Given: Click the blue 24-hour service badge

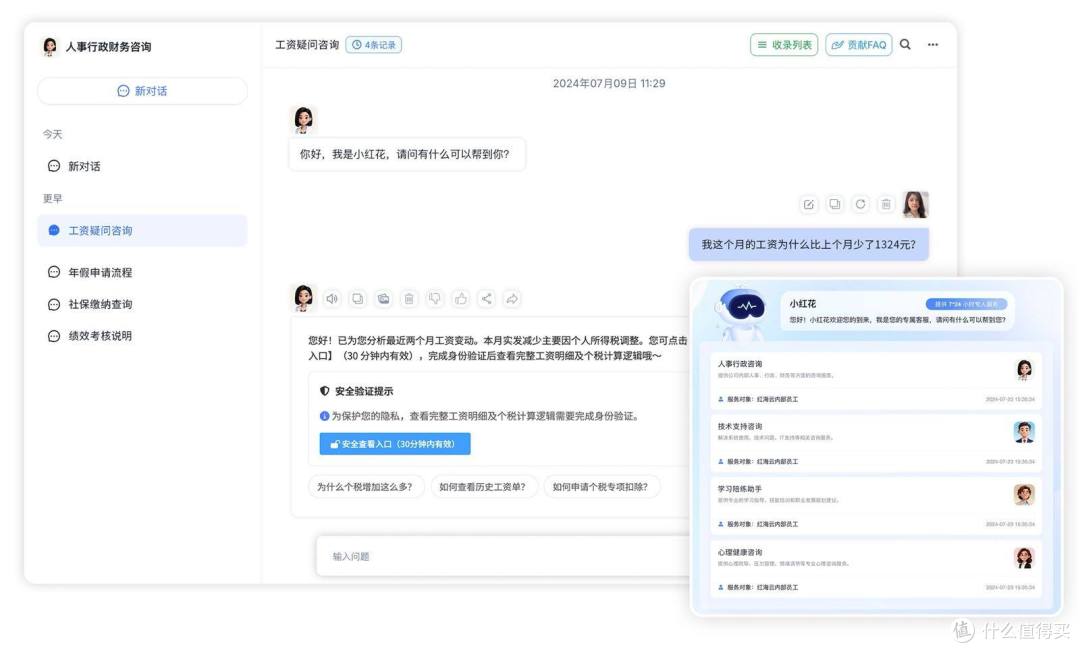Looking at the screenshot, I should point(966,304).
